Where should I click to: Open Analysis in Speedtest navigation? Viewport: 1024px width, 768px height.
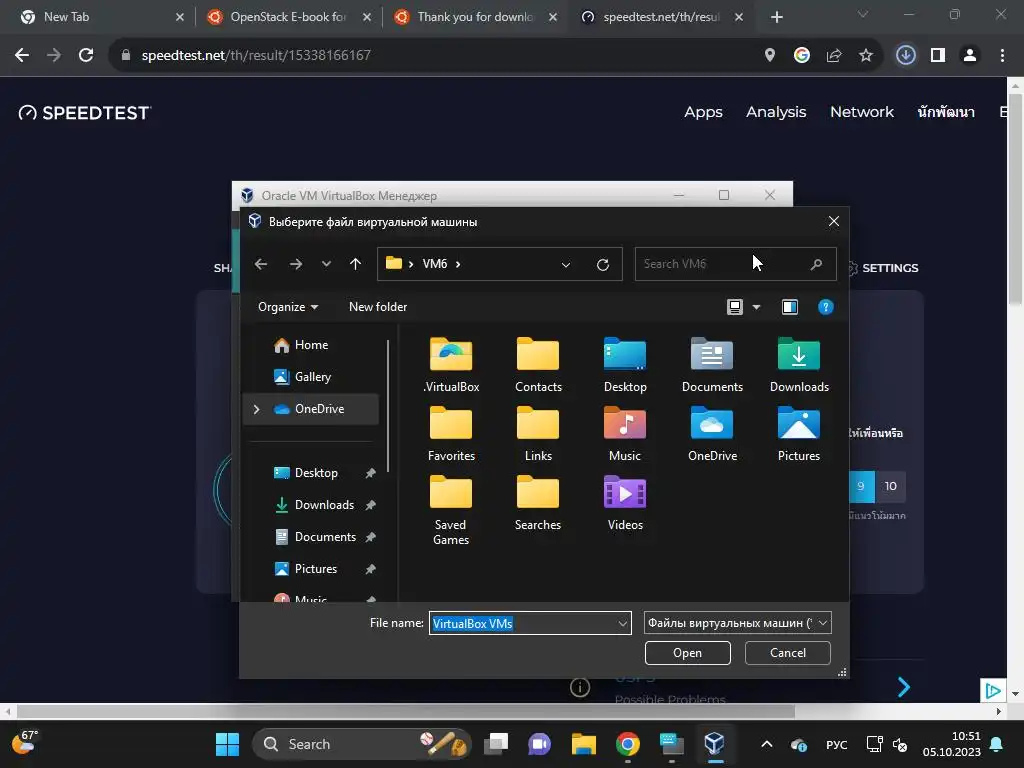[776, 112]
